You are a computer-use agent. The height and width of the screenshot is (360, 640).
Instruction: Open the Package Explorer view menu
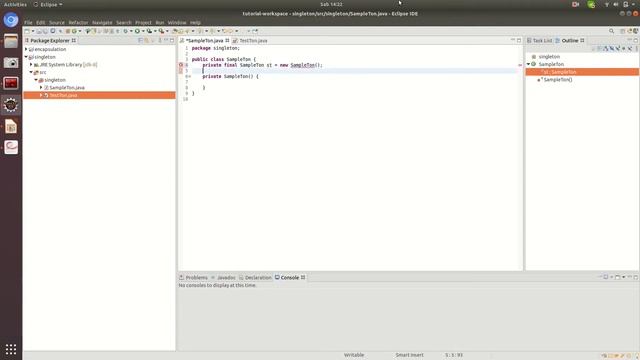[x=160, y=40]
